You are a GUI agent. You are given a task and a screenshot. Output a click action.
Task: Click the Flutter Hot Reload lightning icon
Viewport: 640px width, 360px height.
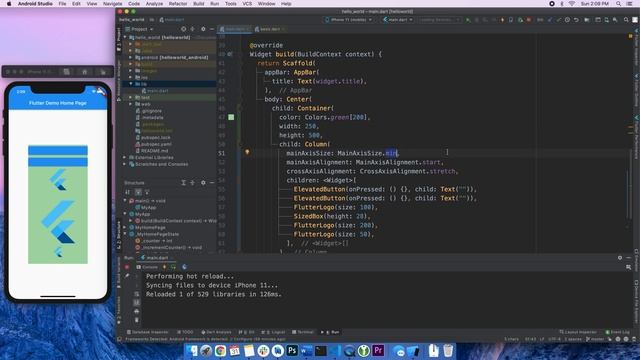coord(502,20)
